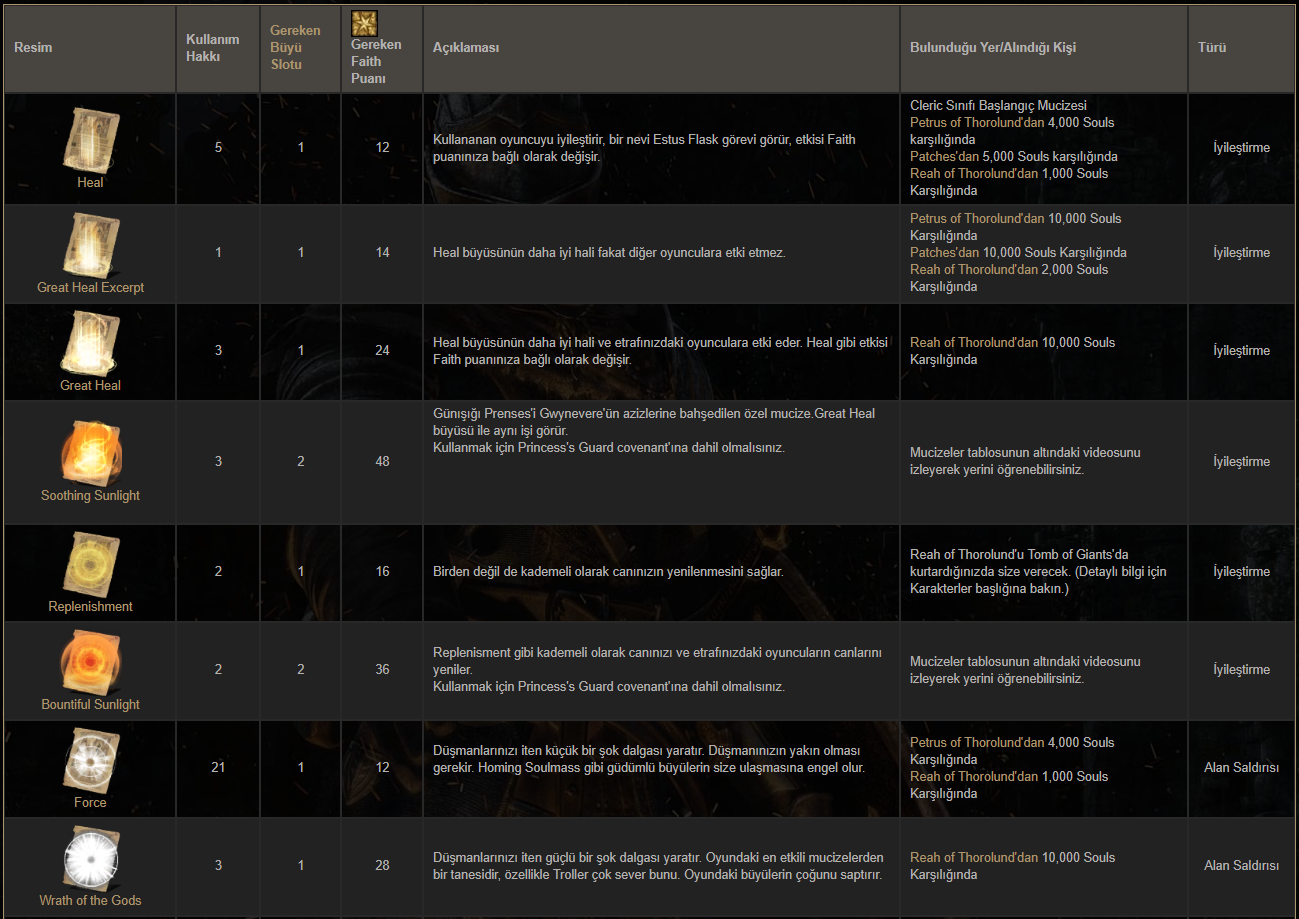Click the Bountiful Sunlight miracle icon
Screen dimensions: 1299x919
point(90,661)
